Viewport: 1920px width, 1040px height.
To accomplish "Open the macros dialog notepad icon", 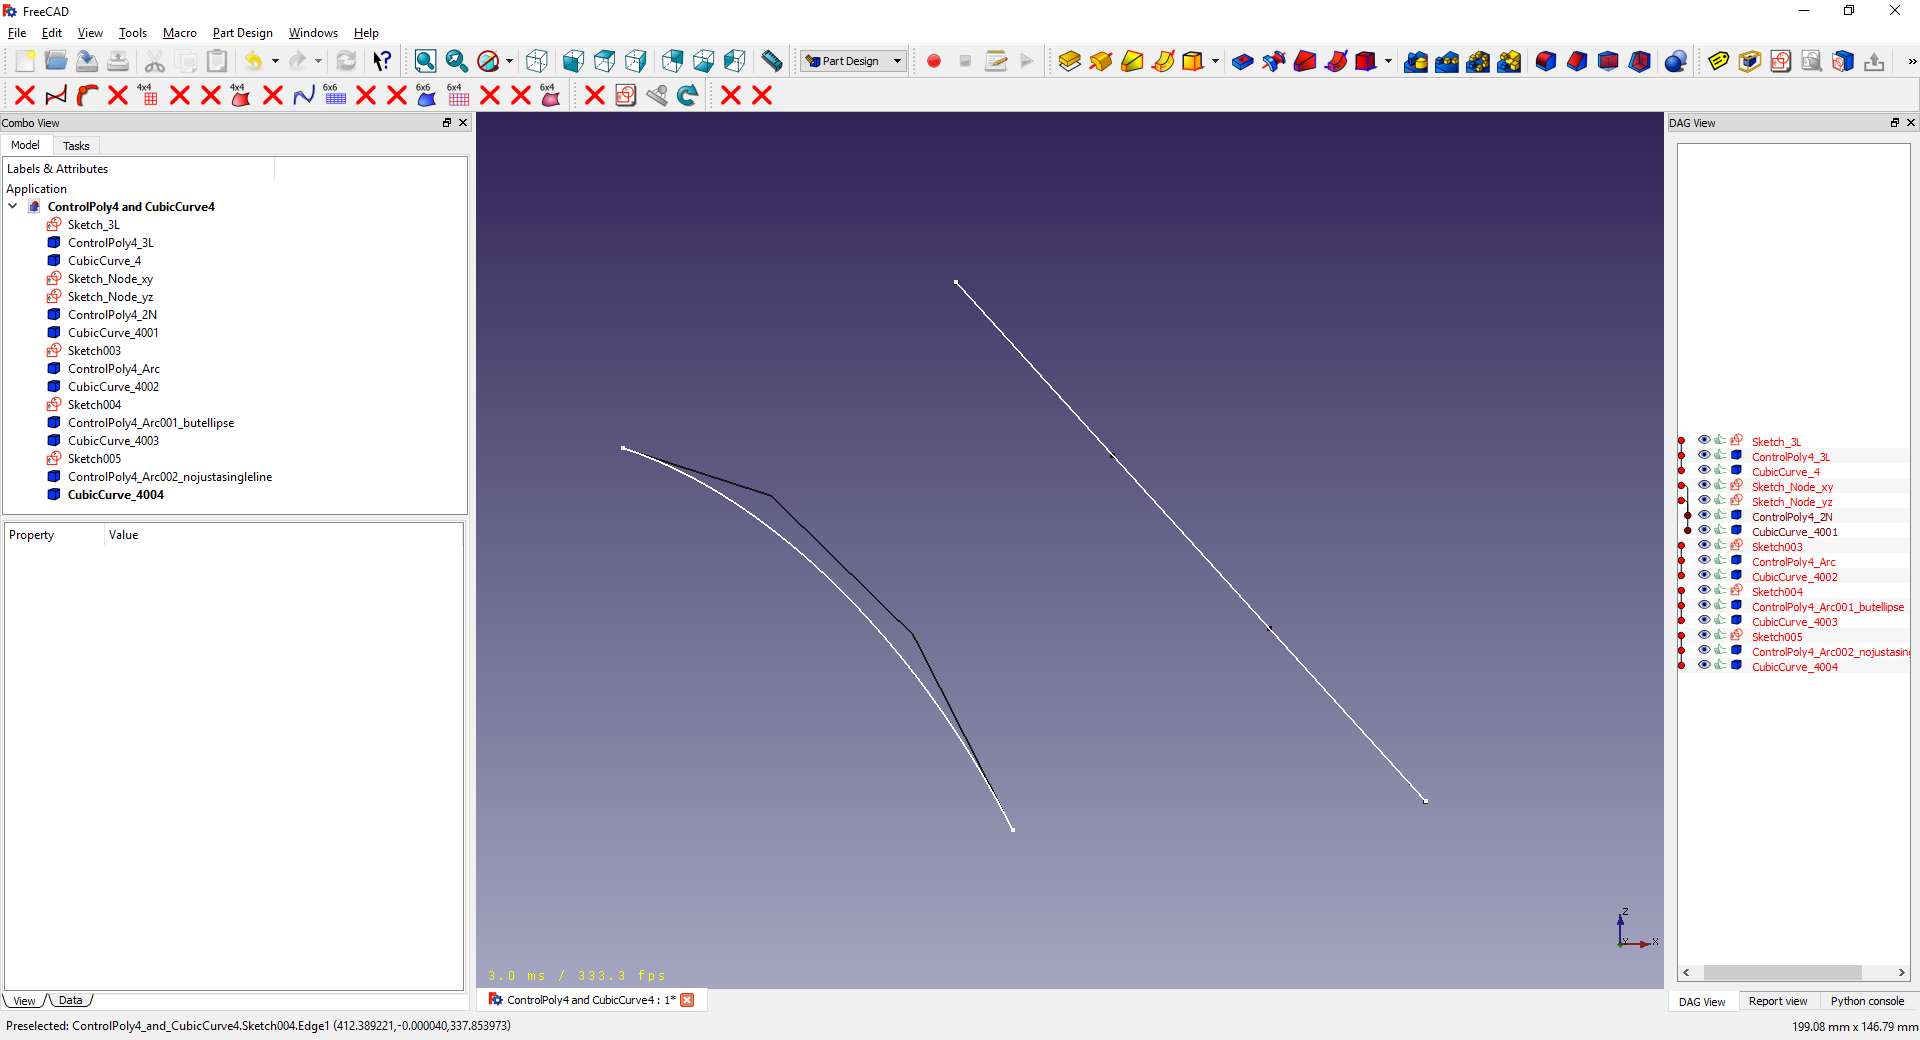I will (x=996, y=61).
